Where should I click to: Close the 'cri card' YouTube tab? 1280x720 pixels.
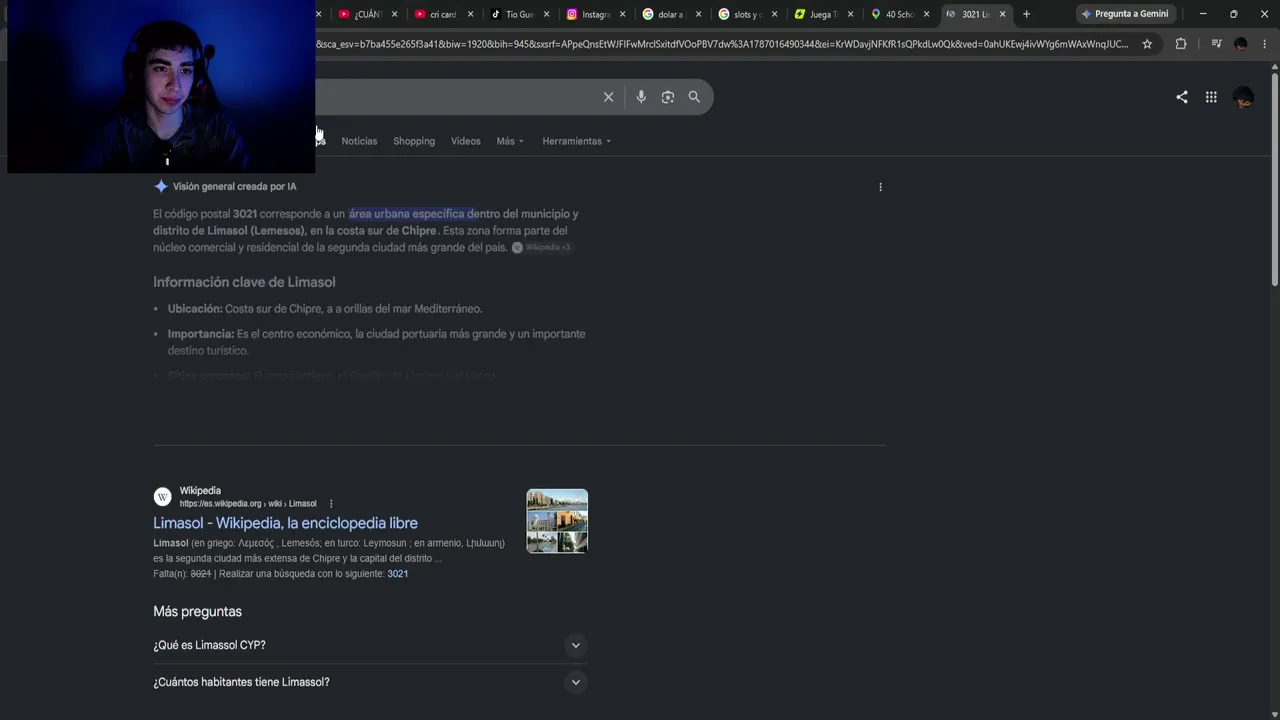pos(470,14)
